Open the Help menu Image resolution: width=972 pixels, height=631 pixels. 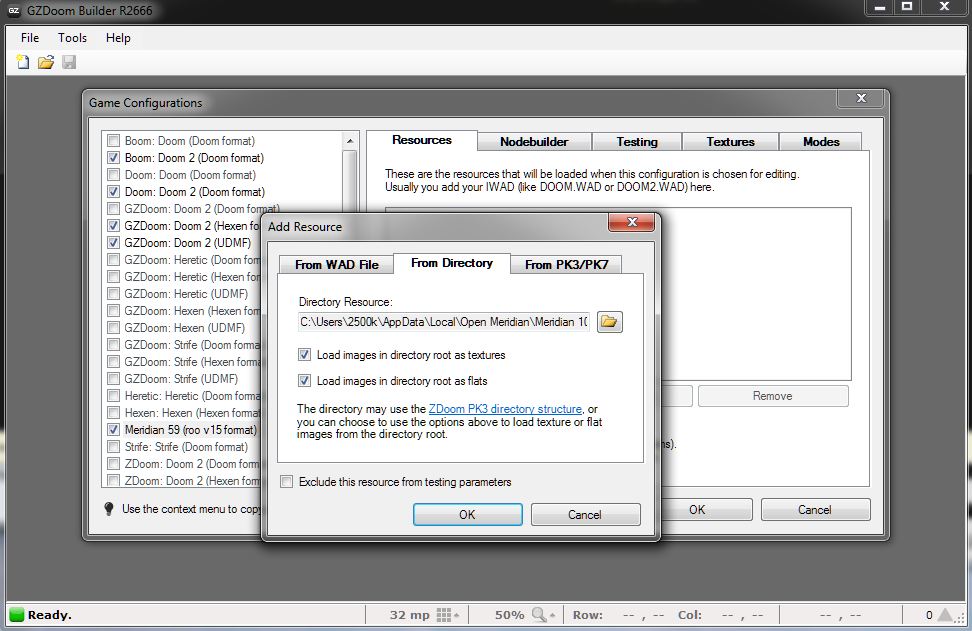pos(118,38)
